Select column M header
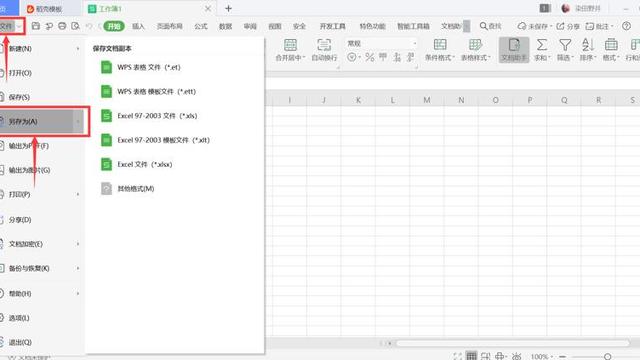 [427, 100]
